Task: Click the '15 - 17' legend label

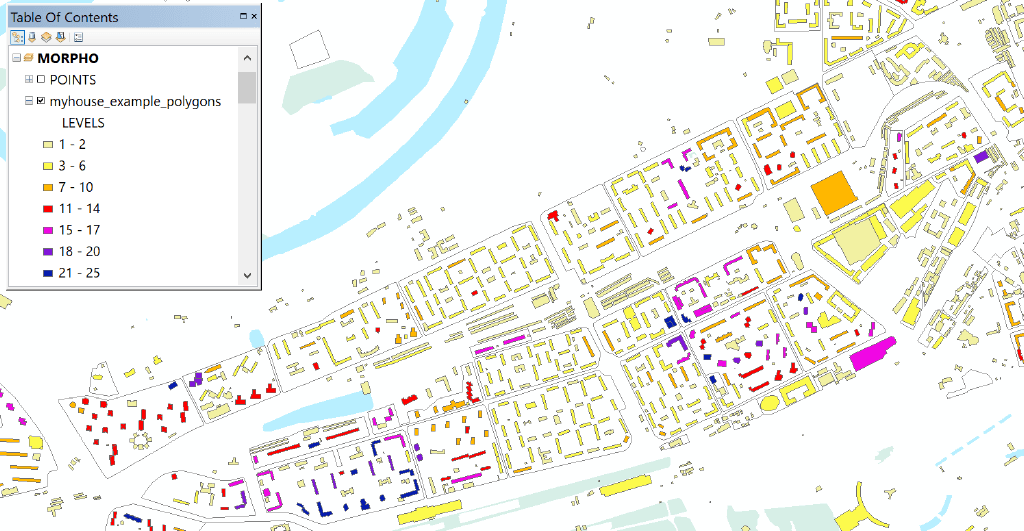Action: point(79,231)
